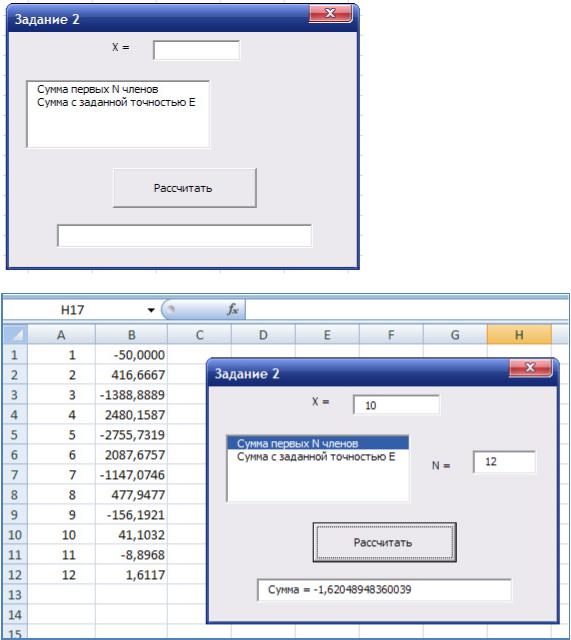Close the lower 'Задание 2' dialog

(x=530, y=368)
